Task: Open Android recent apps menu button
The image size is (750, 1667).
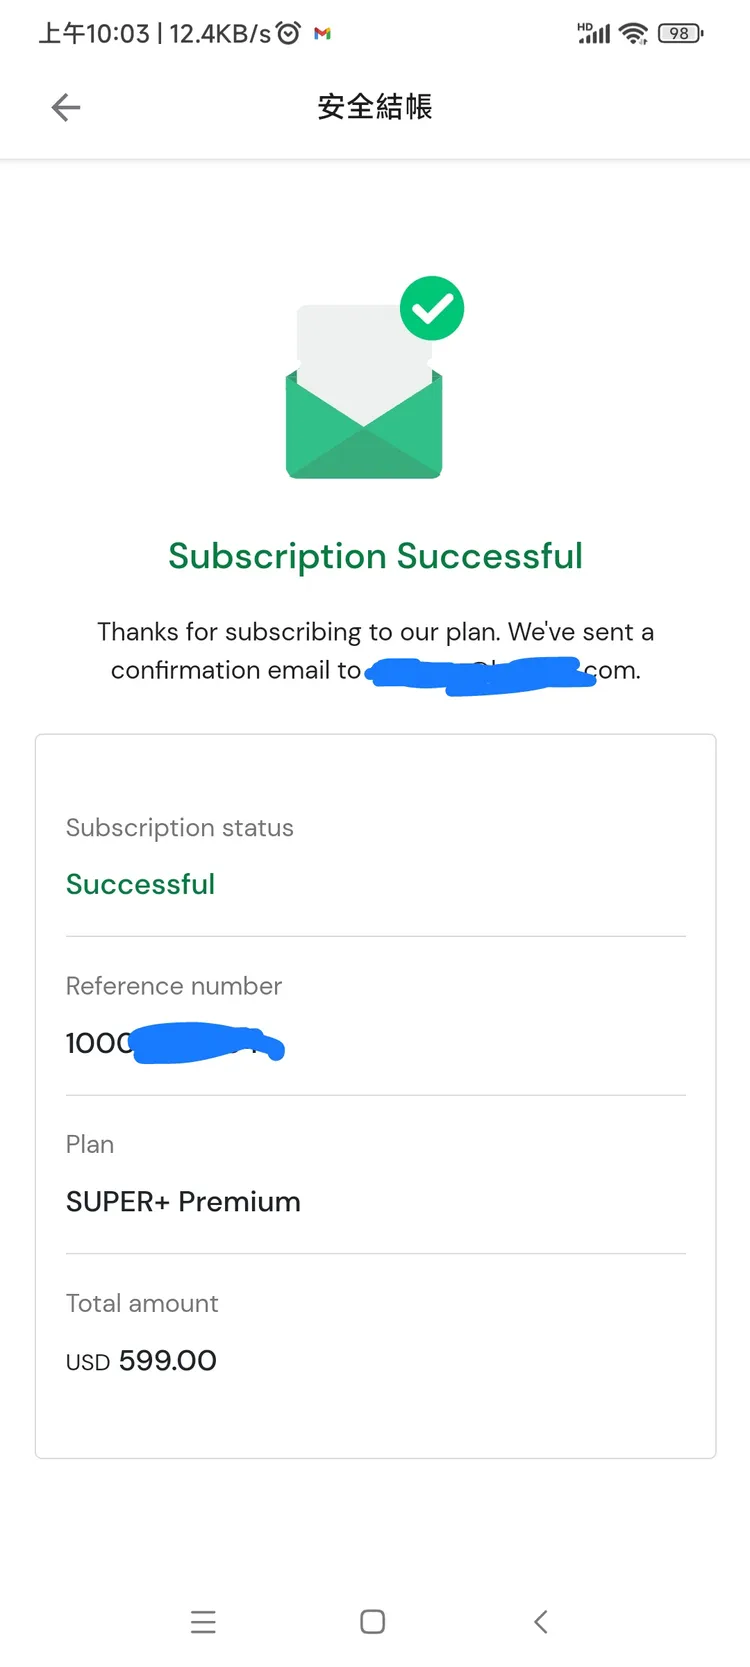Action: click(203, 1621)
